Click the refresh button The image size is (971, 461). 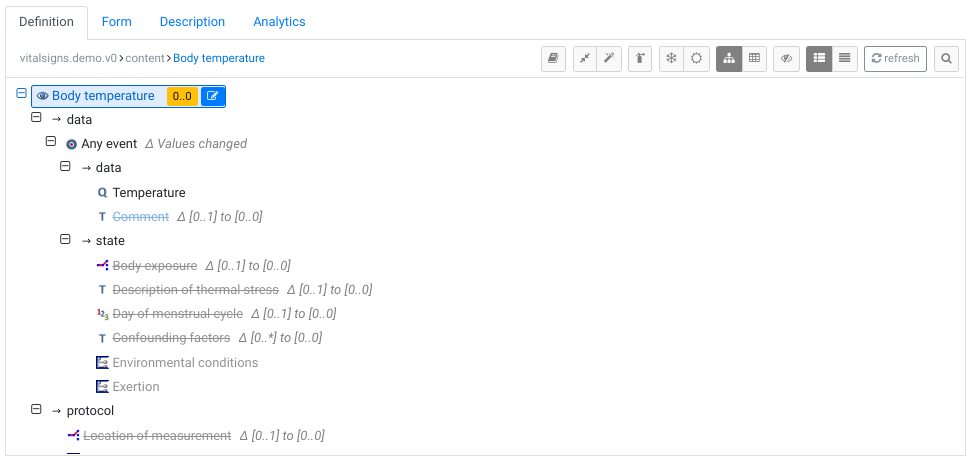click(895, 59)
